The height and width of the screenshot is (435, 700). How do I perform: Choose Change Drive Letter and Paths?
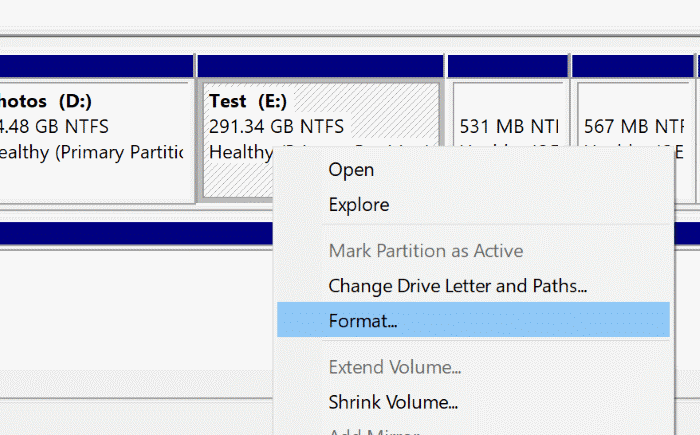tap(473, 286)
